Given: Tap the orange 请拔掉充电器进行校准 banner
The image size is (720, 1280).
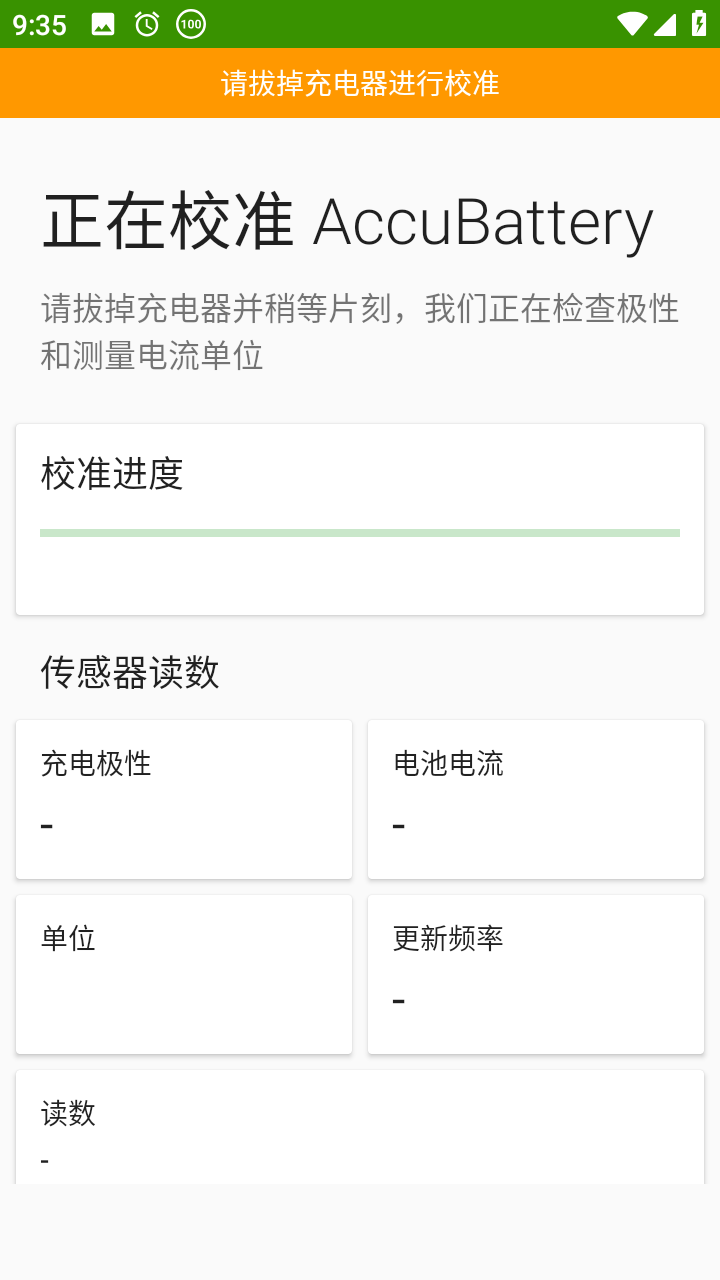Looking at the screenshot, I should coord(360,83).
